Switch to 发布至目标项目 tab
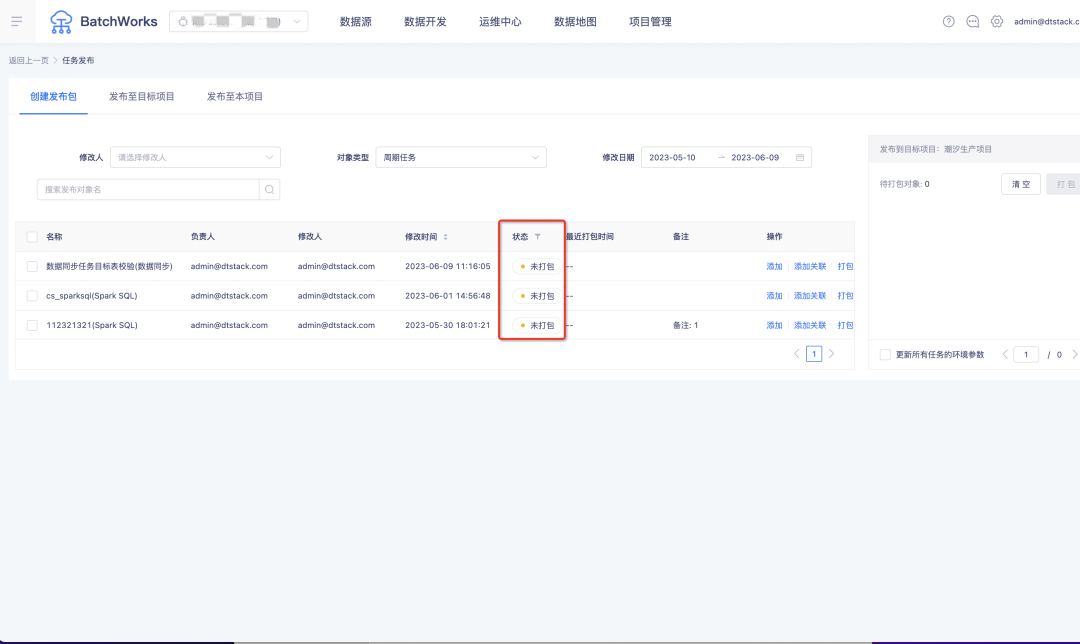The width and height of the screenshot is (1080, 644). tap(142, 96)
